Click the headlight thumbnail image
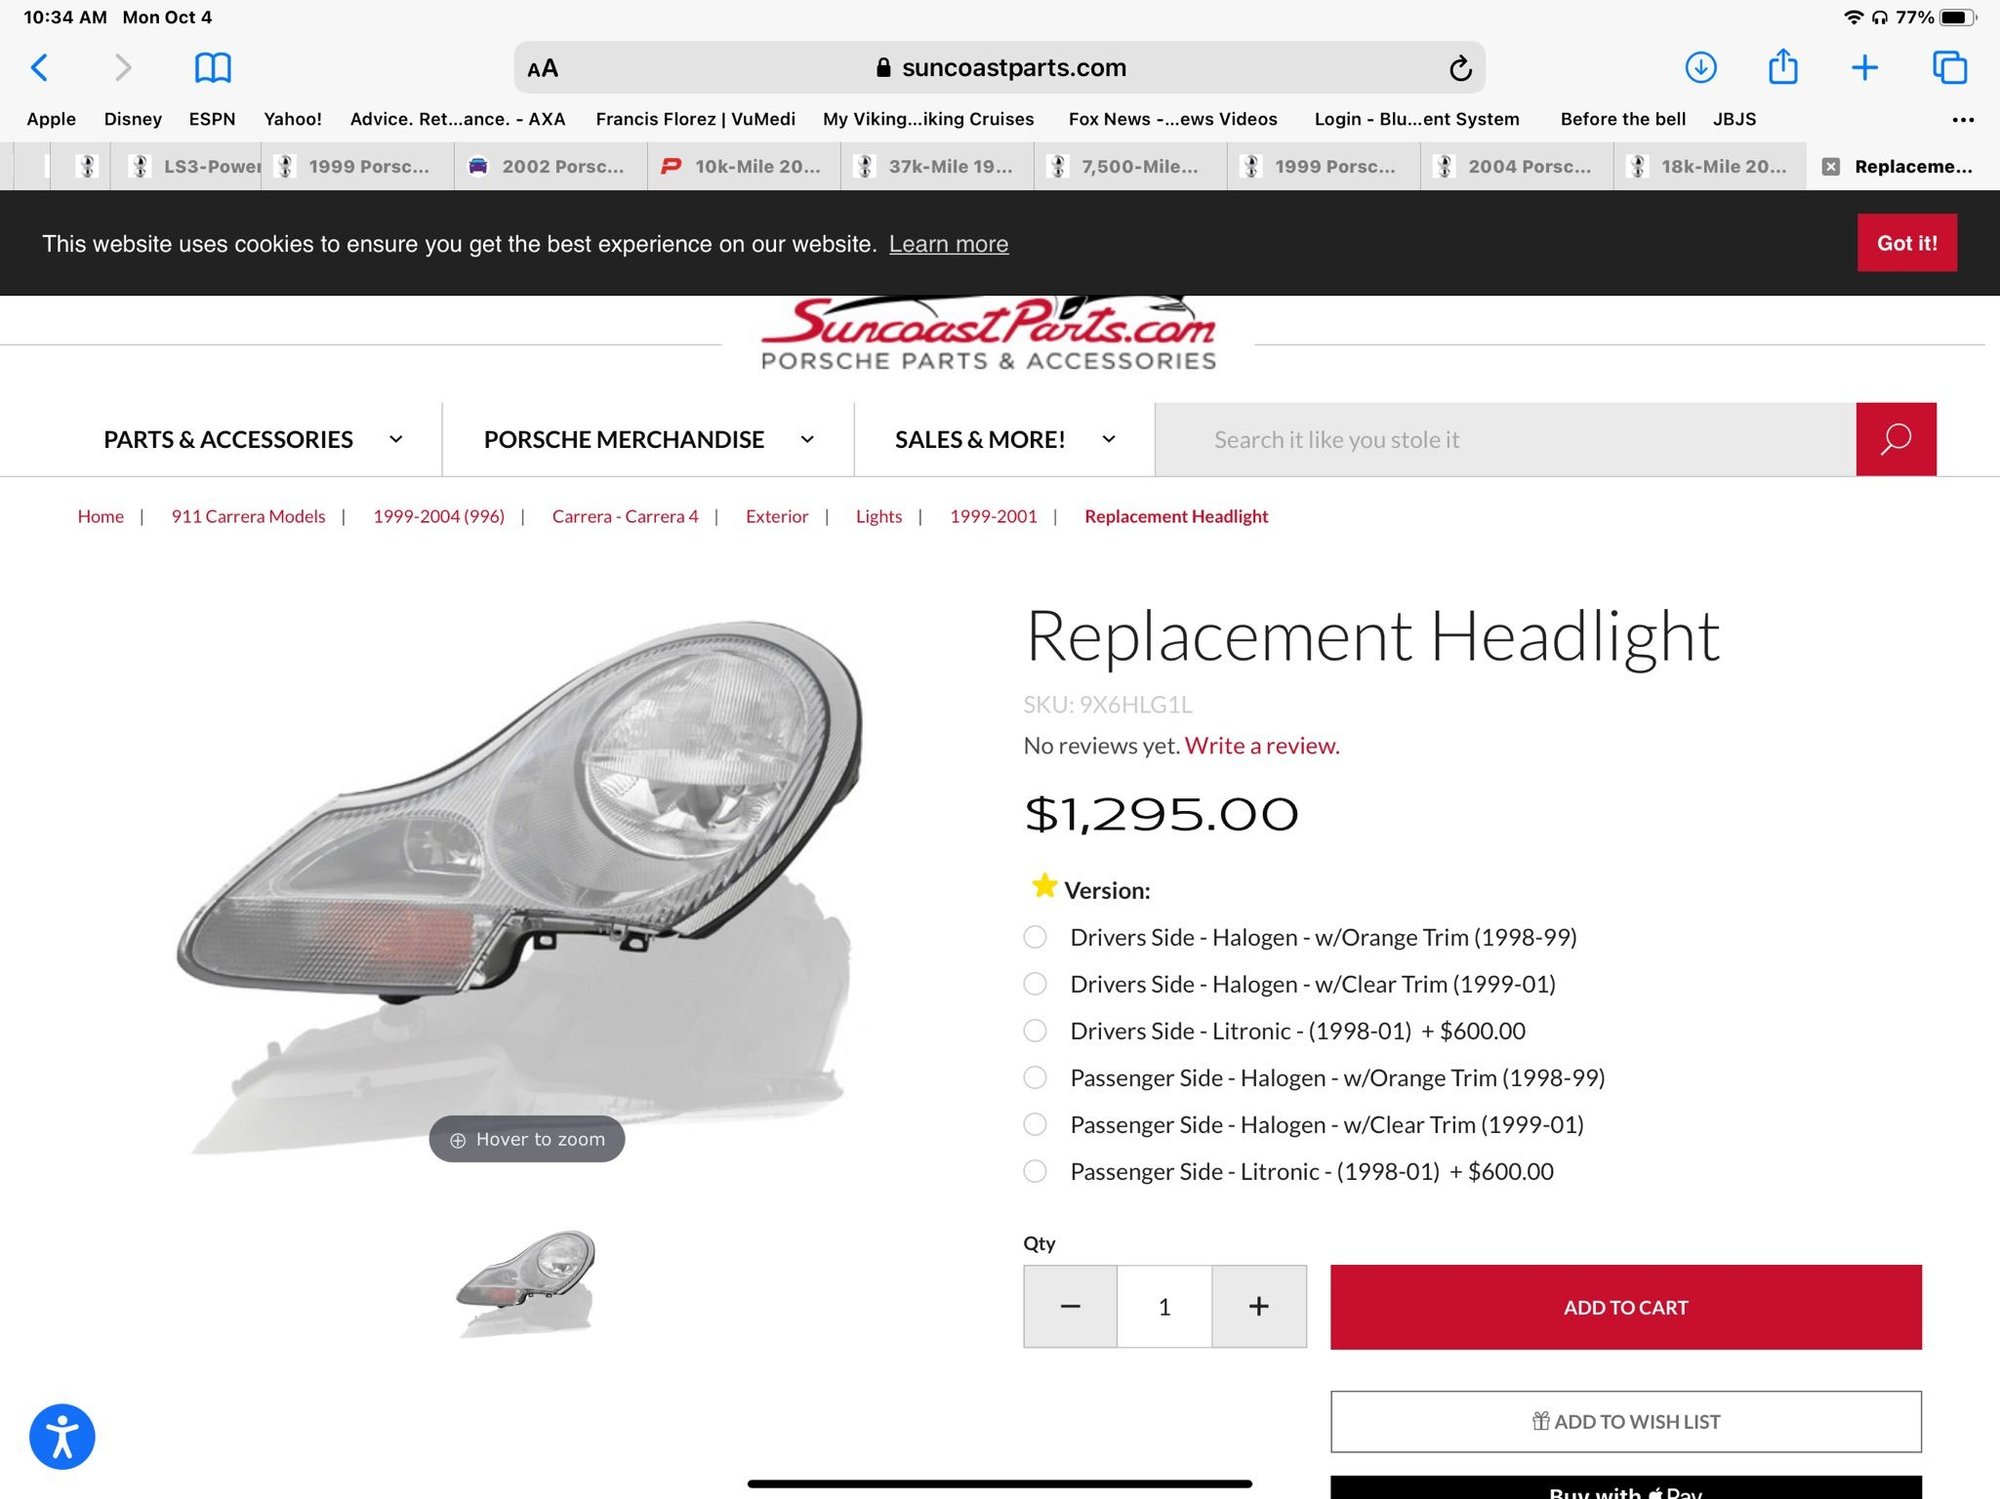Screen dimensions: 2000x1499 click(526, 1283)
